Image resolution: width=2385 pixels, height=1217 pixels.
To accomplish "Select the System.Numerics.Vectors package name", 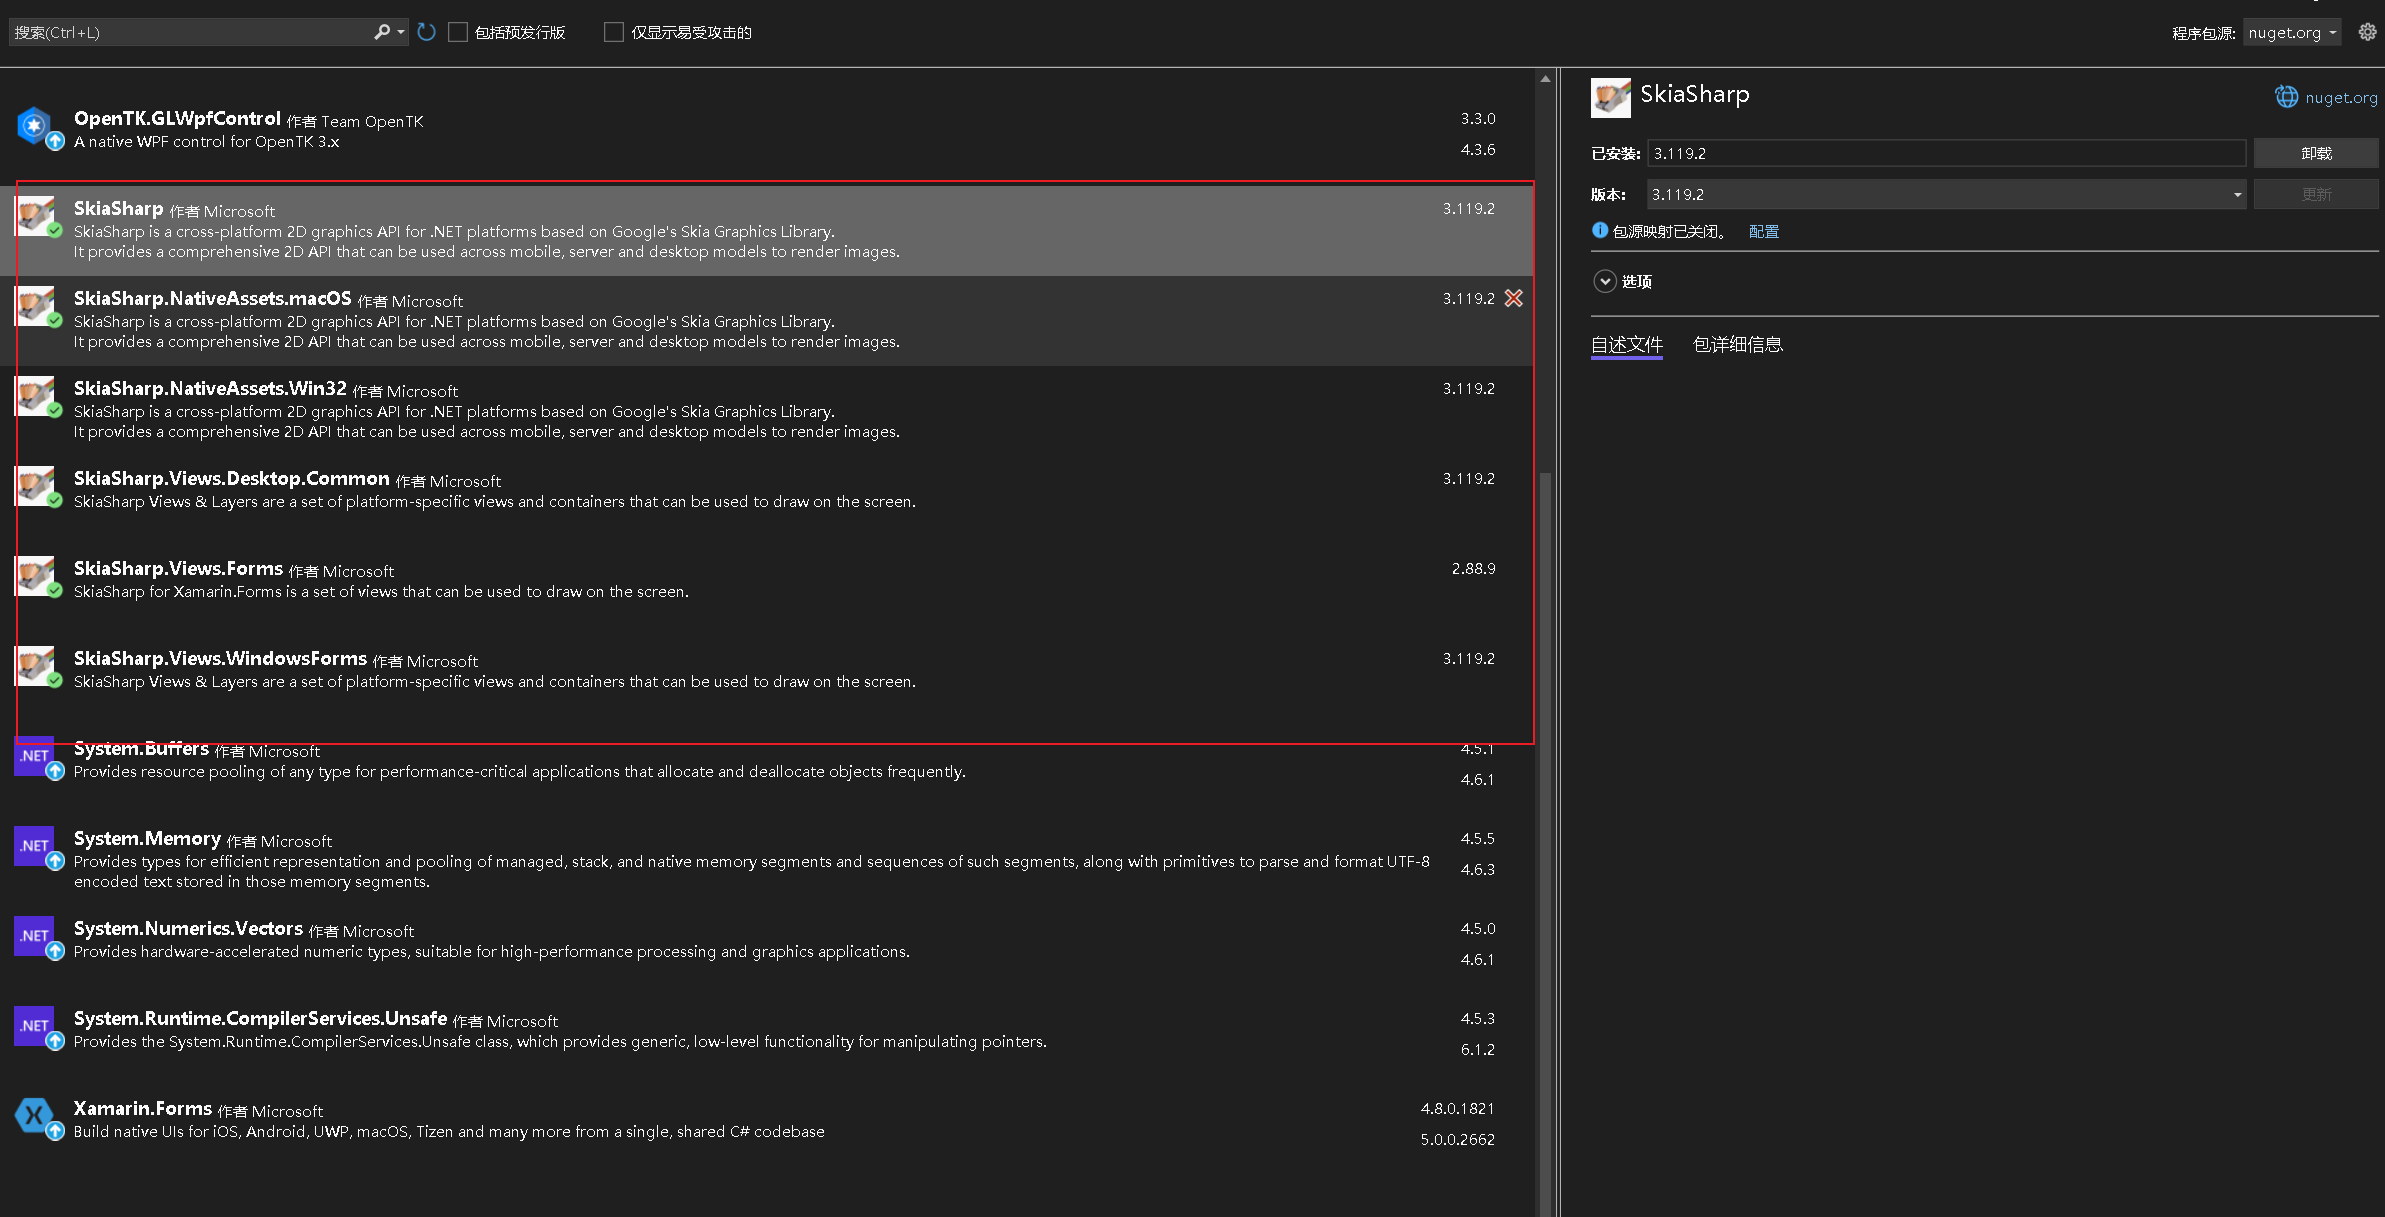I will [x=188, y=928].
